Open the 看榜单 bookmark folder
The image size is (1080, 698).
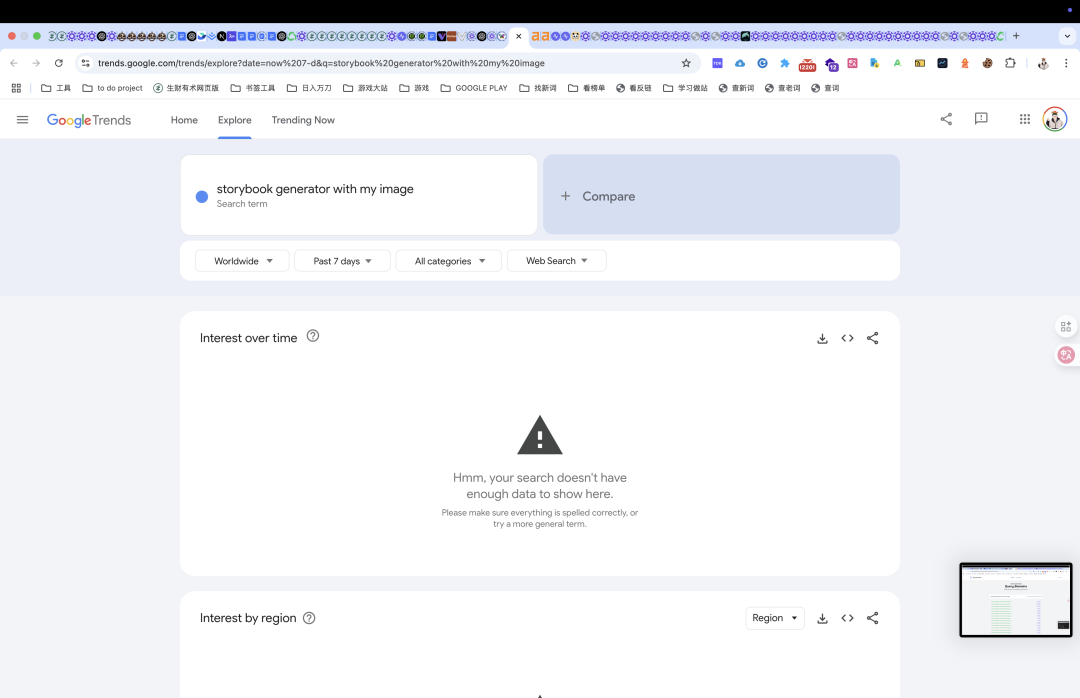click(587, 88)
